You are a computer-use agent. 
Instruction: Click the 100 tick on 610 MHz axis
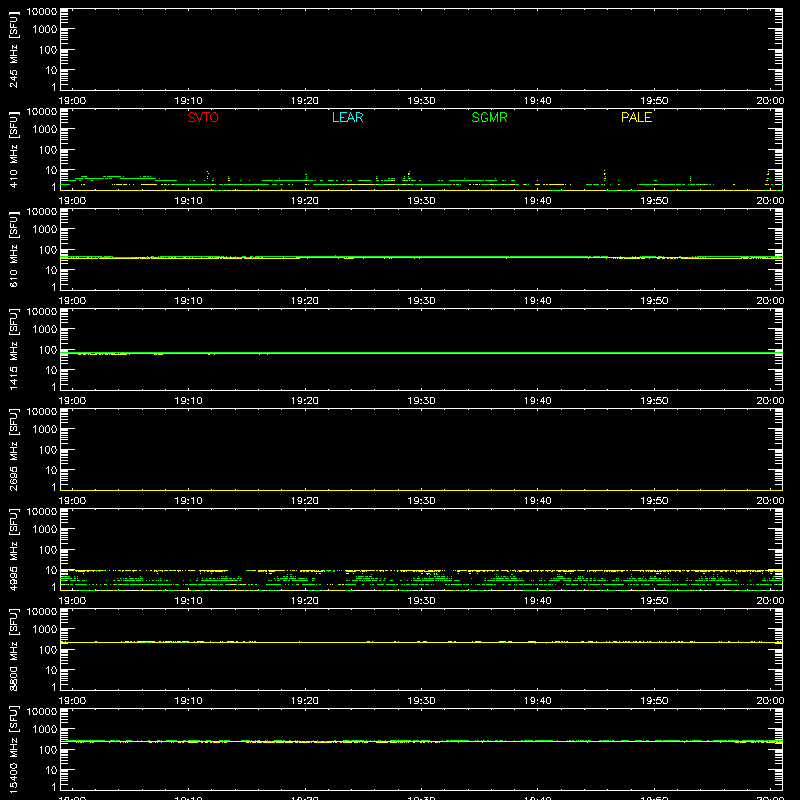(x=48, y=250)
